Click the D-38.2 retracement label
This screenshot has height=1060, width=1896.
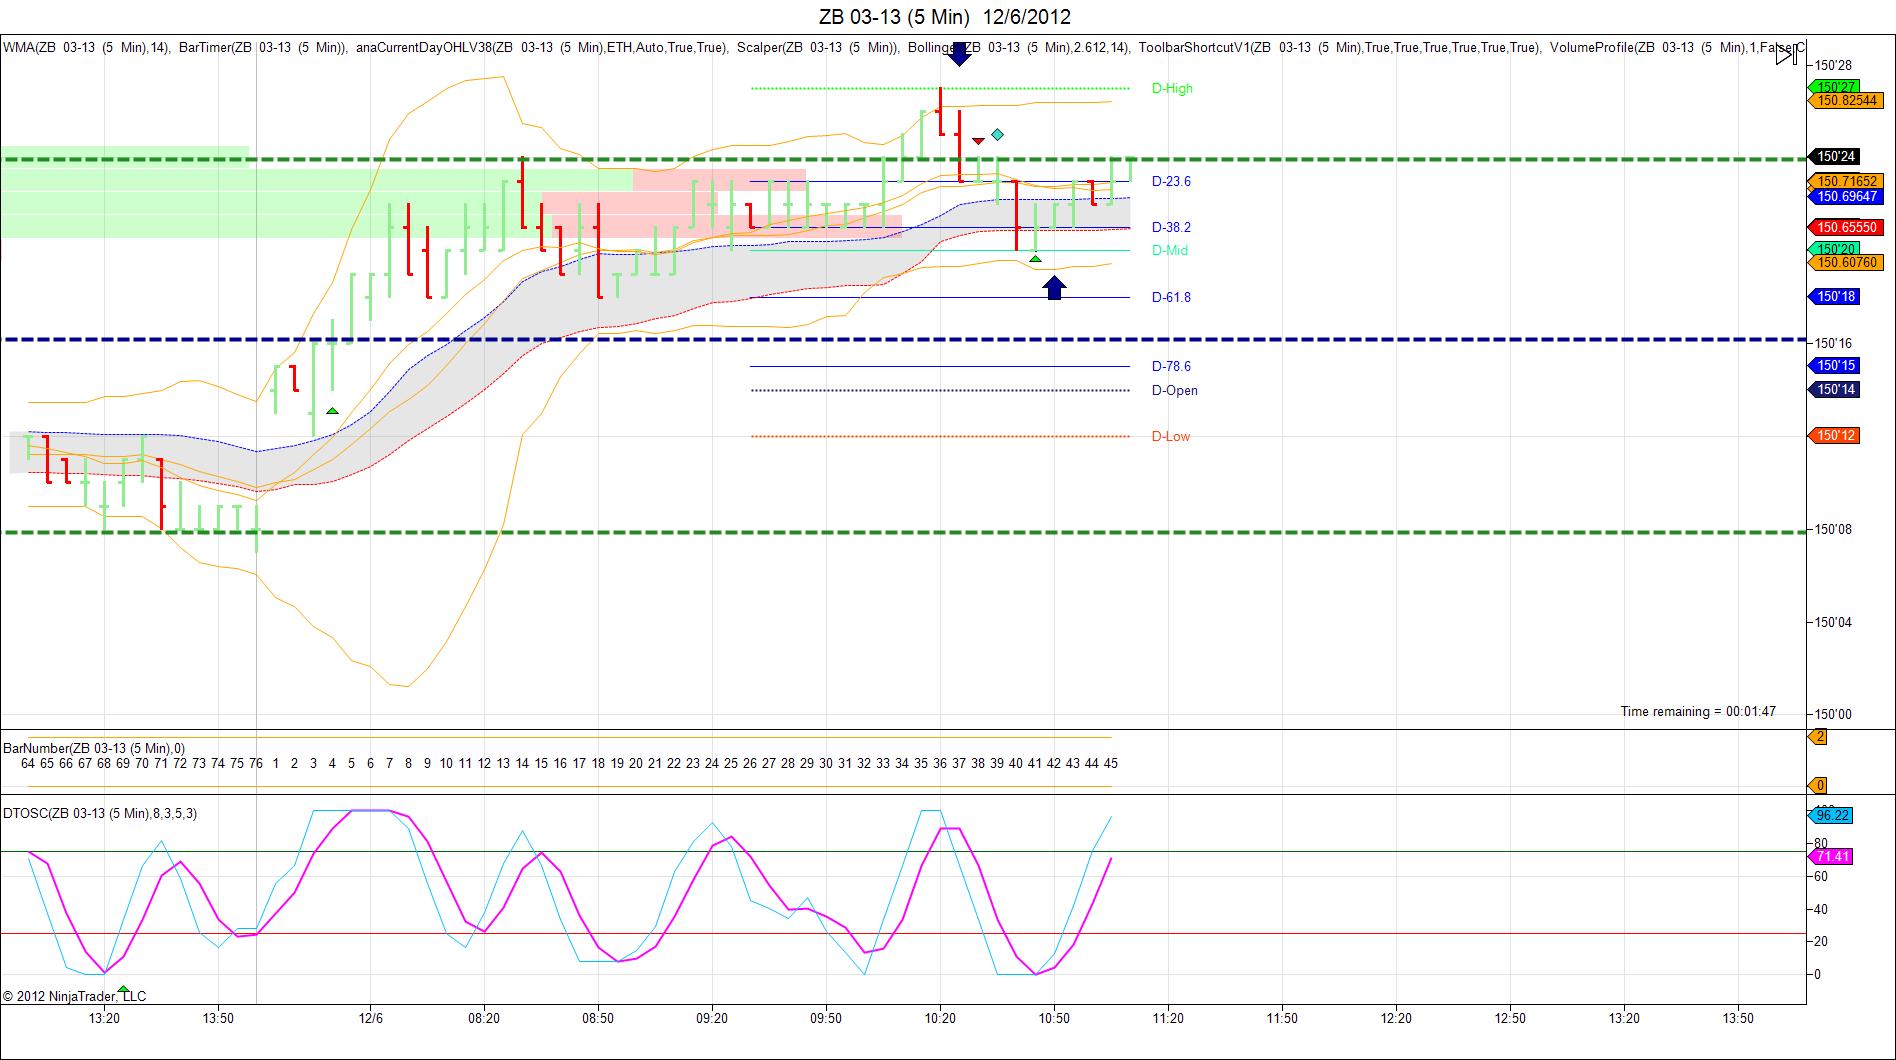(1171, 227)
